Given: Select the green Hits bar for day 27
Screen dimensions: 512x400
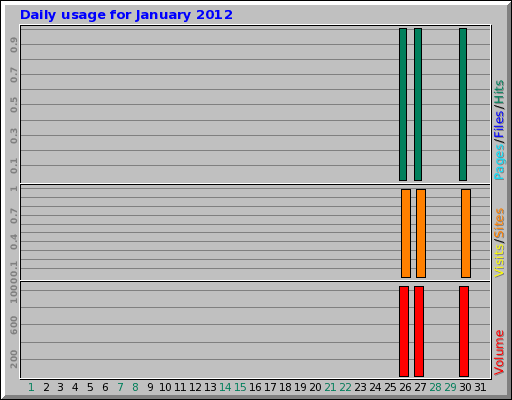Looking at the screenshot, I should (x=418, y=104).
